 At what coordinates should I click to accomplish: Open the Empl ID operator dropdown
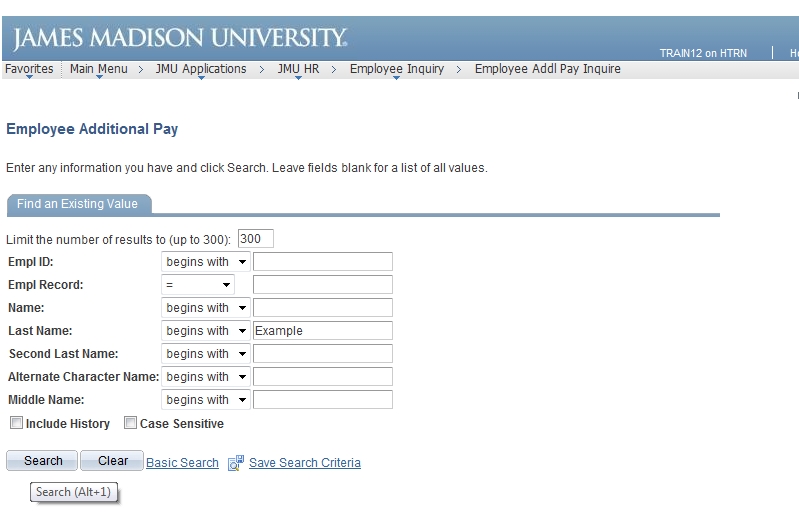click(x=205, y=262)
